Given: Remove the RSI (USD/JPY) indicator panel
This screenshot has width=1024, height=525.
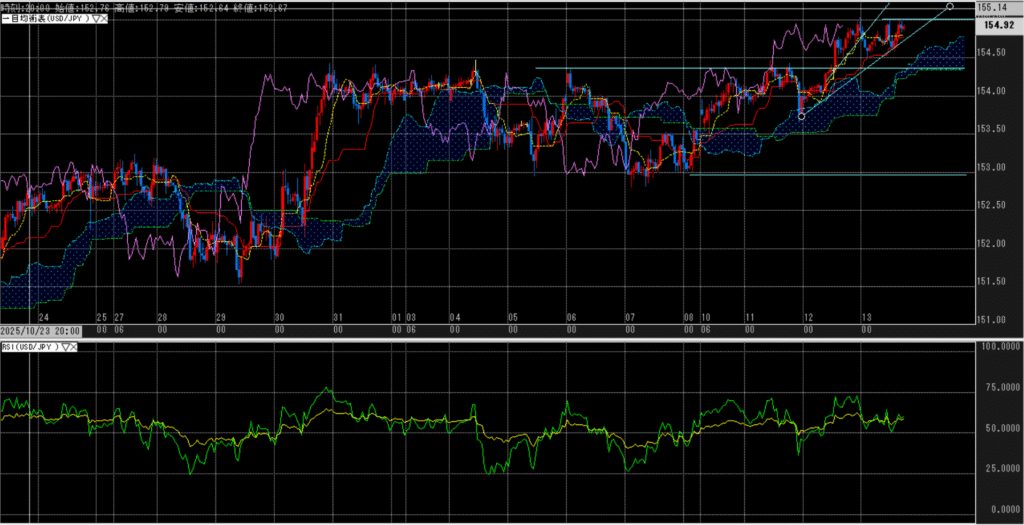Looking at the screenshot, I should pyautogui.click(x=76, y=347).
